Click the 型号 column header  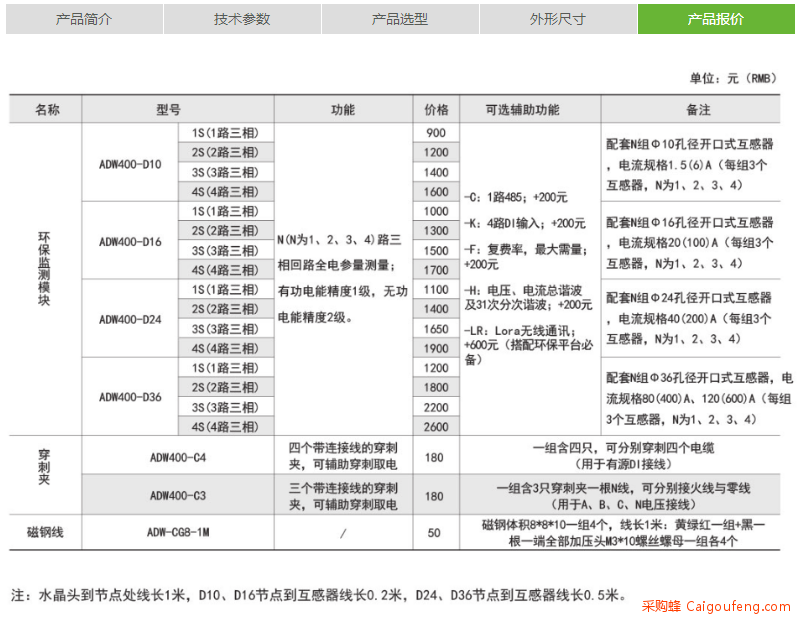click(178, 109)
